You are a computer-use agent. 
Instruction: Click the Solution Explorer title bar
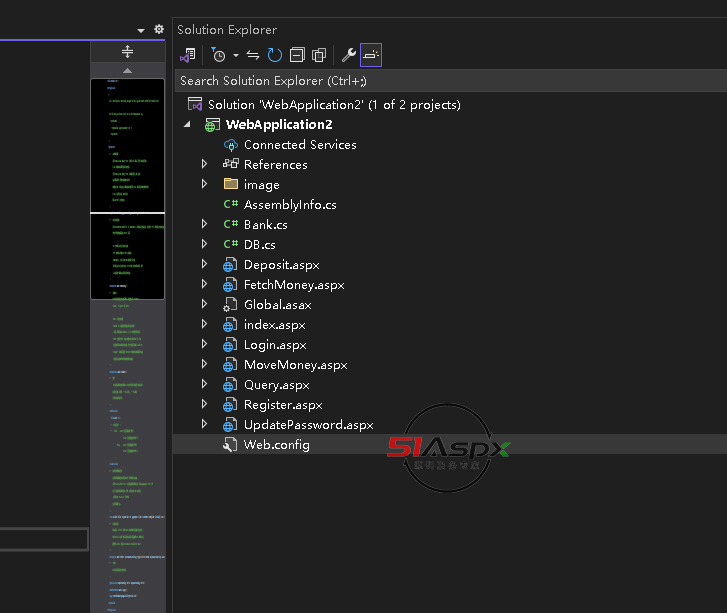point(451,30)
